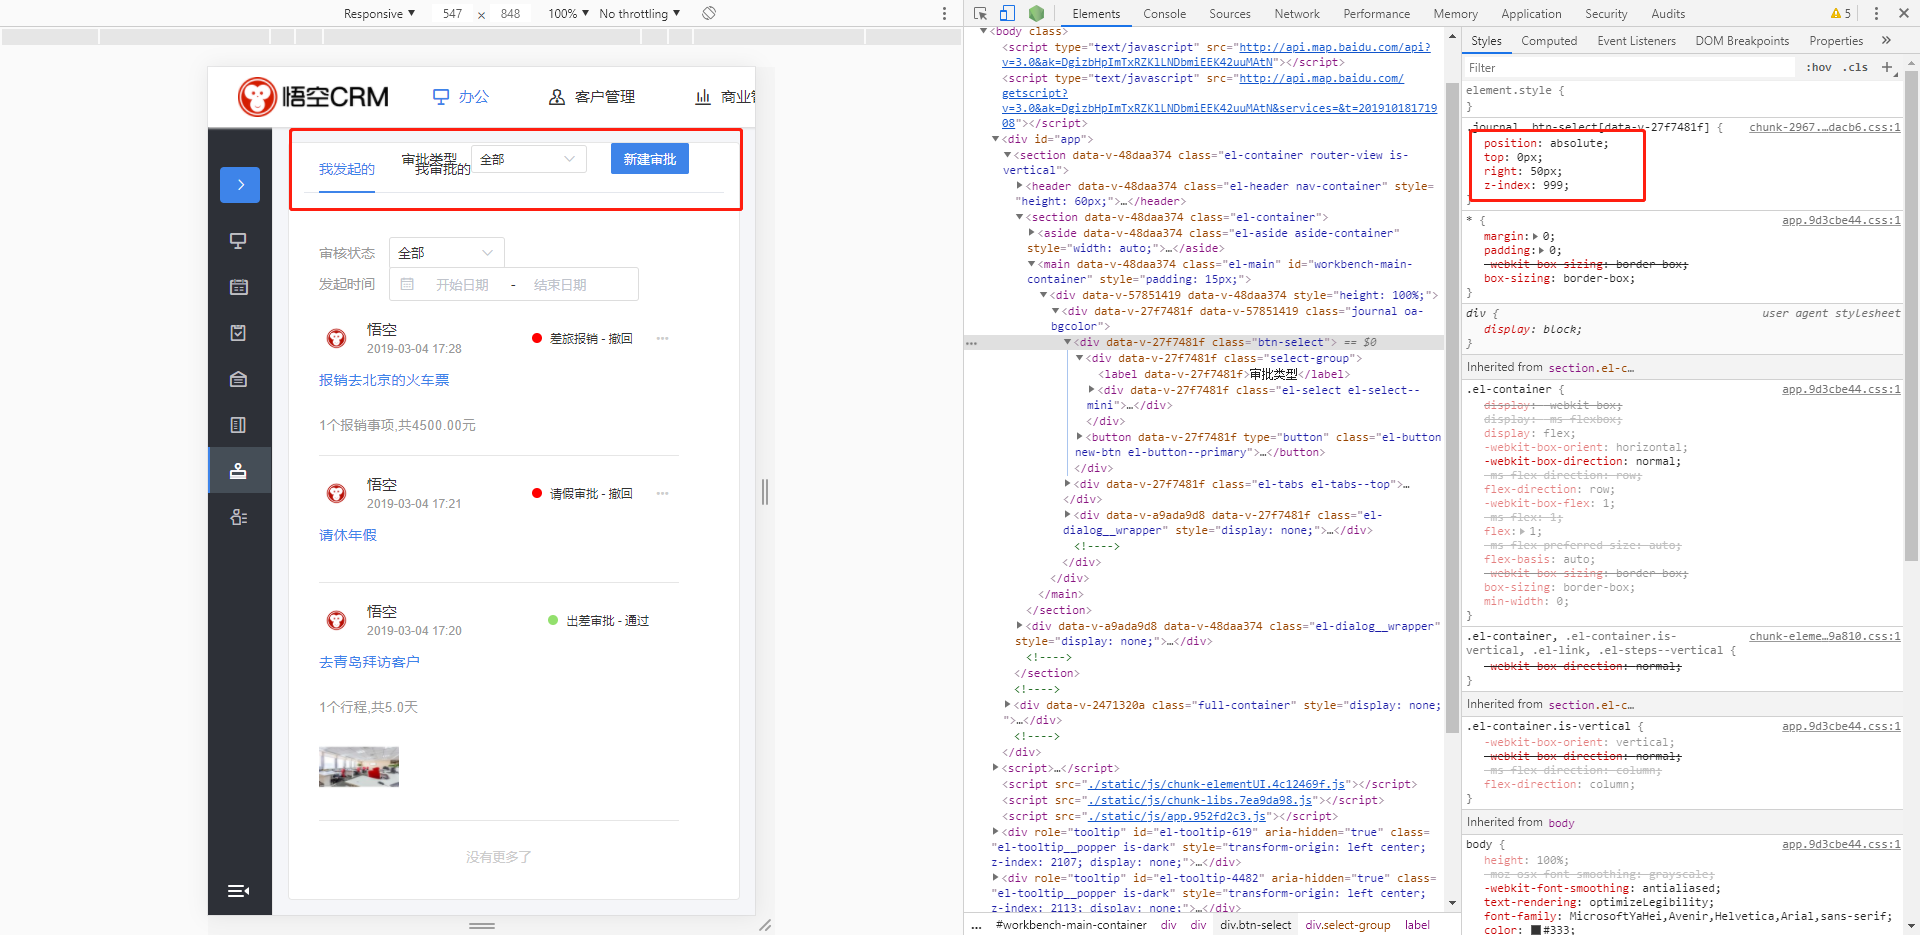Open more options for 差旅报销 entry
The height and width of the screenshot is (935, 1920).
662,339
